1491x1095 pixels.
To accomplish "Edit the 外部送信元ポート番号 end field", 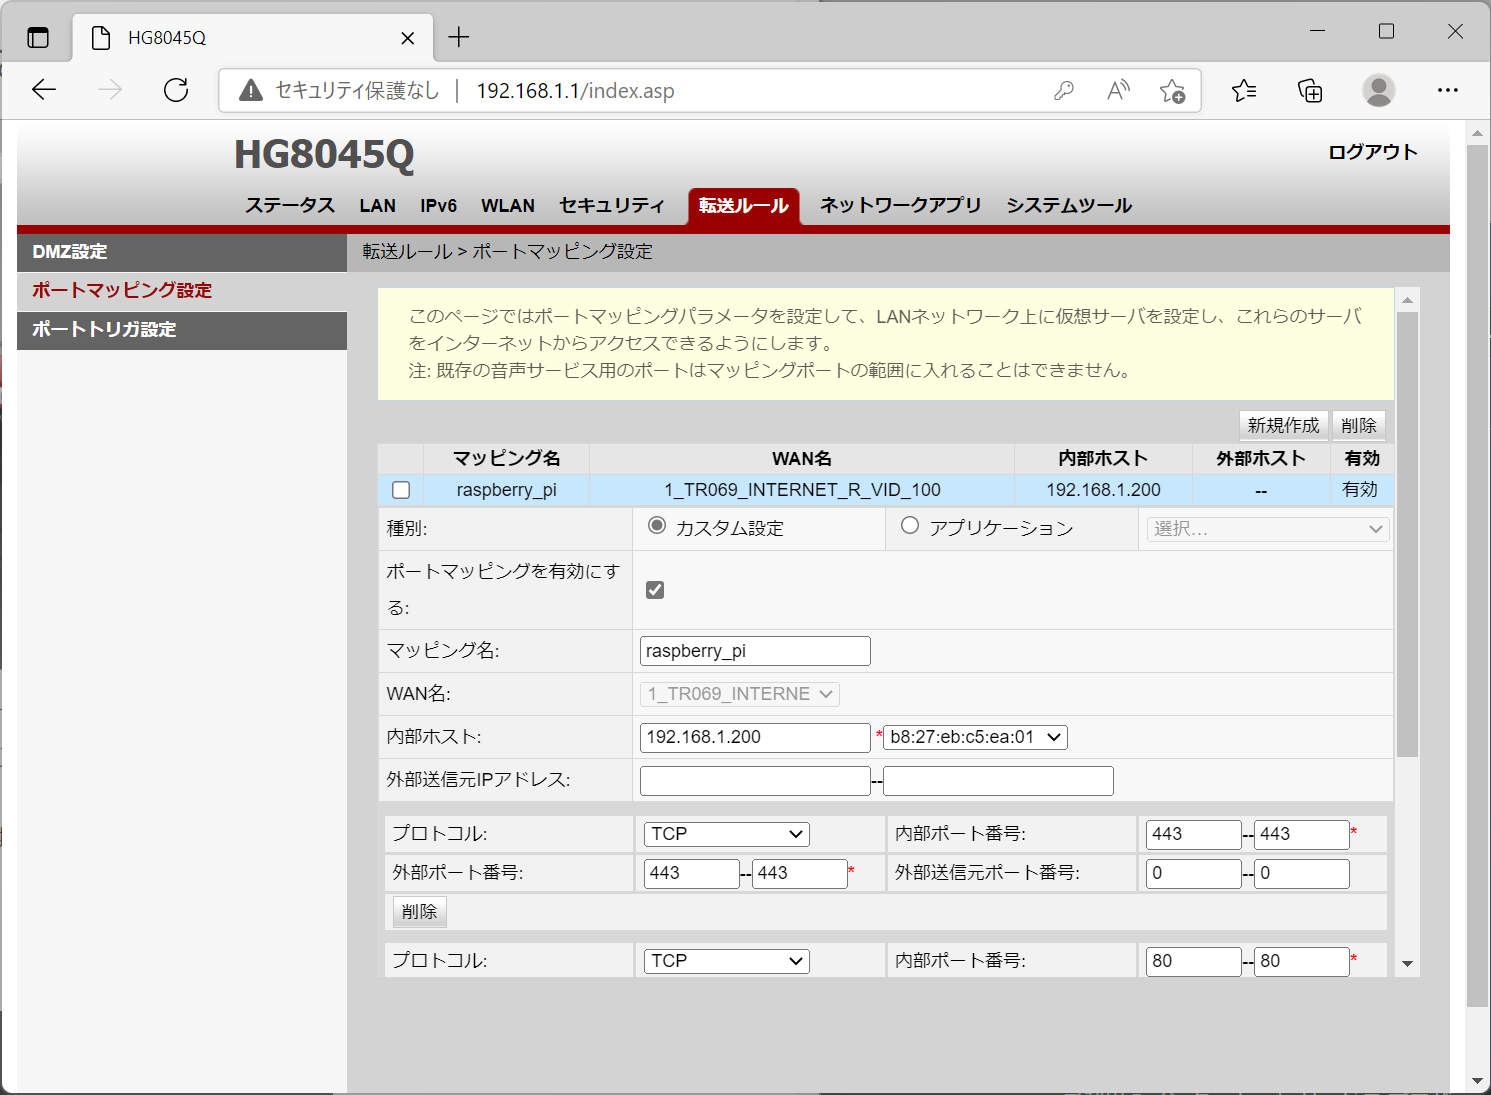I will point(1302,873).
